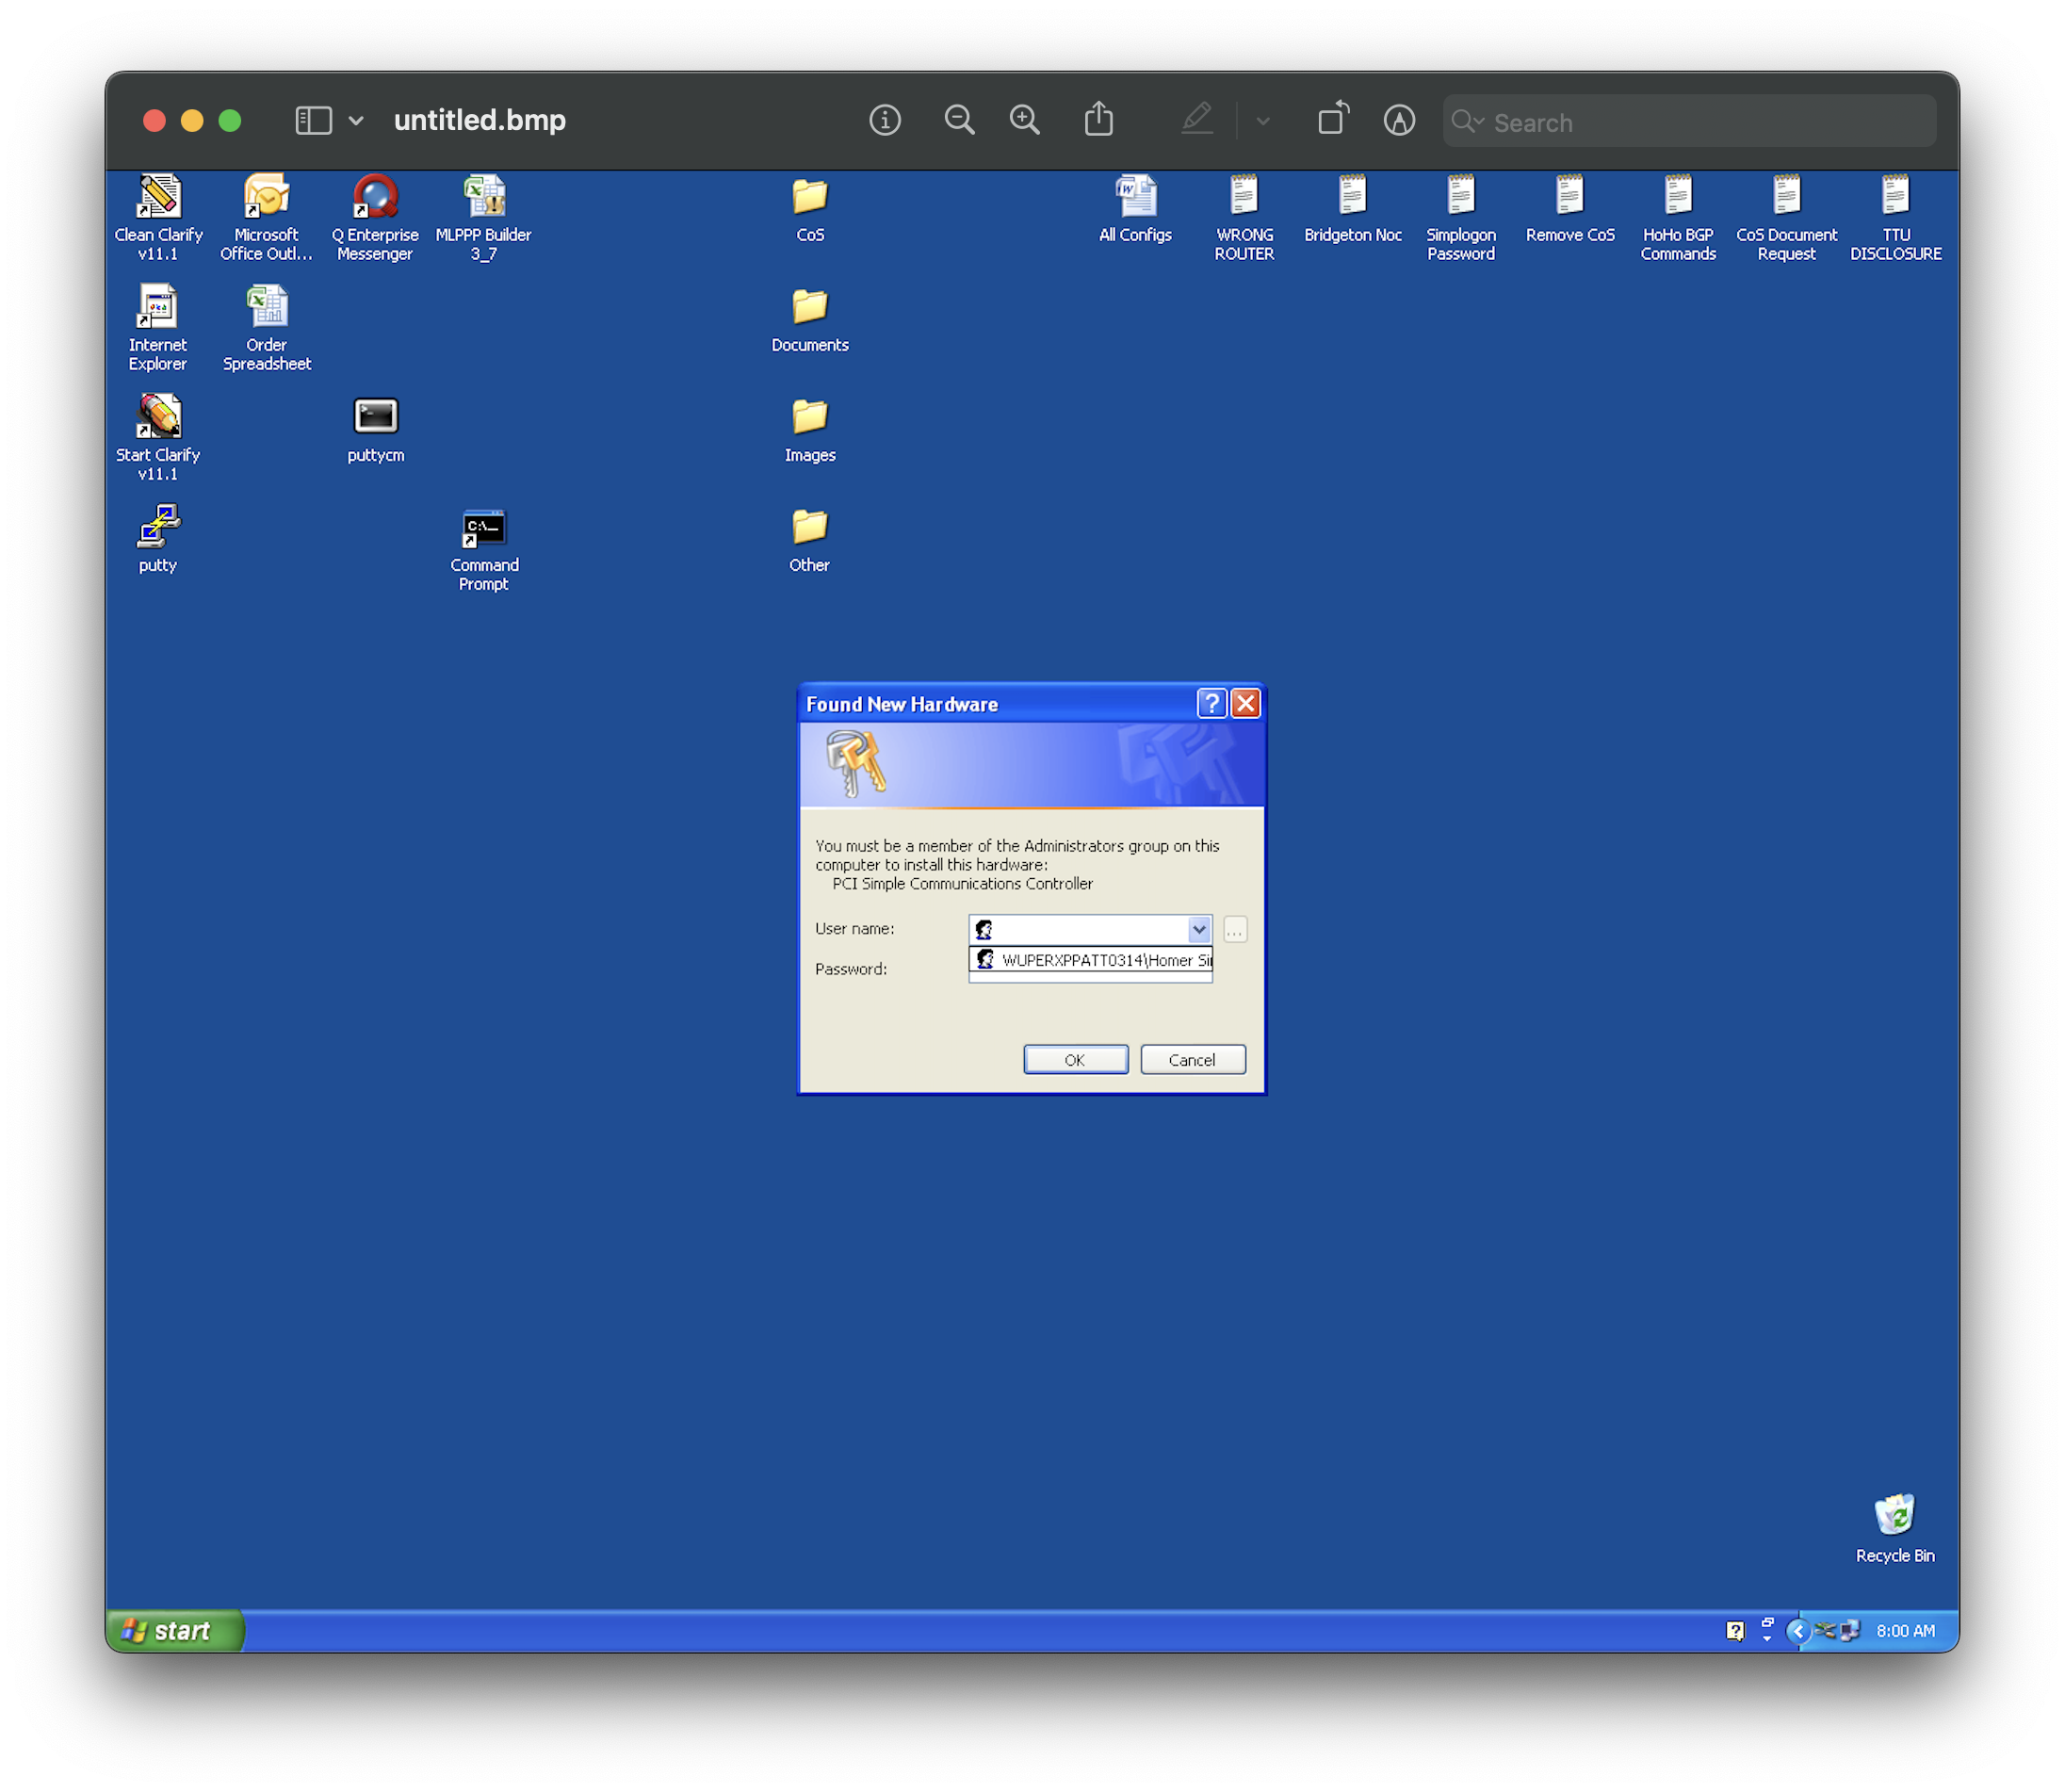The width and height of the screenshot is (2065, 1792).
Task: Open the sidebar view mode chevron
Action: click(x=356, y=121)
